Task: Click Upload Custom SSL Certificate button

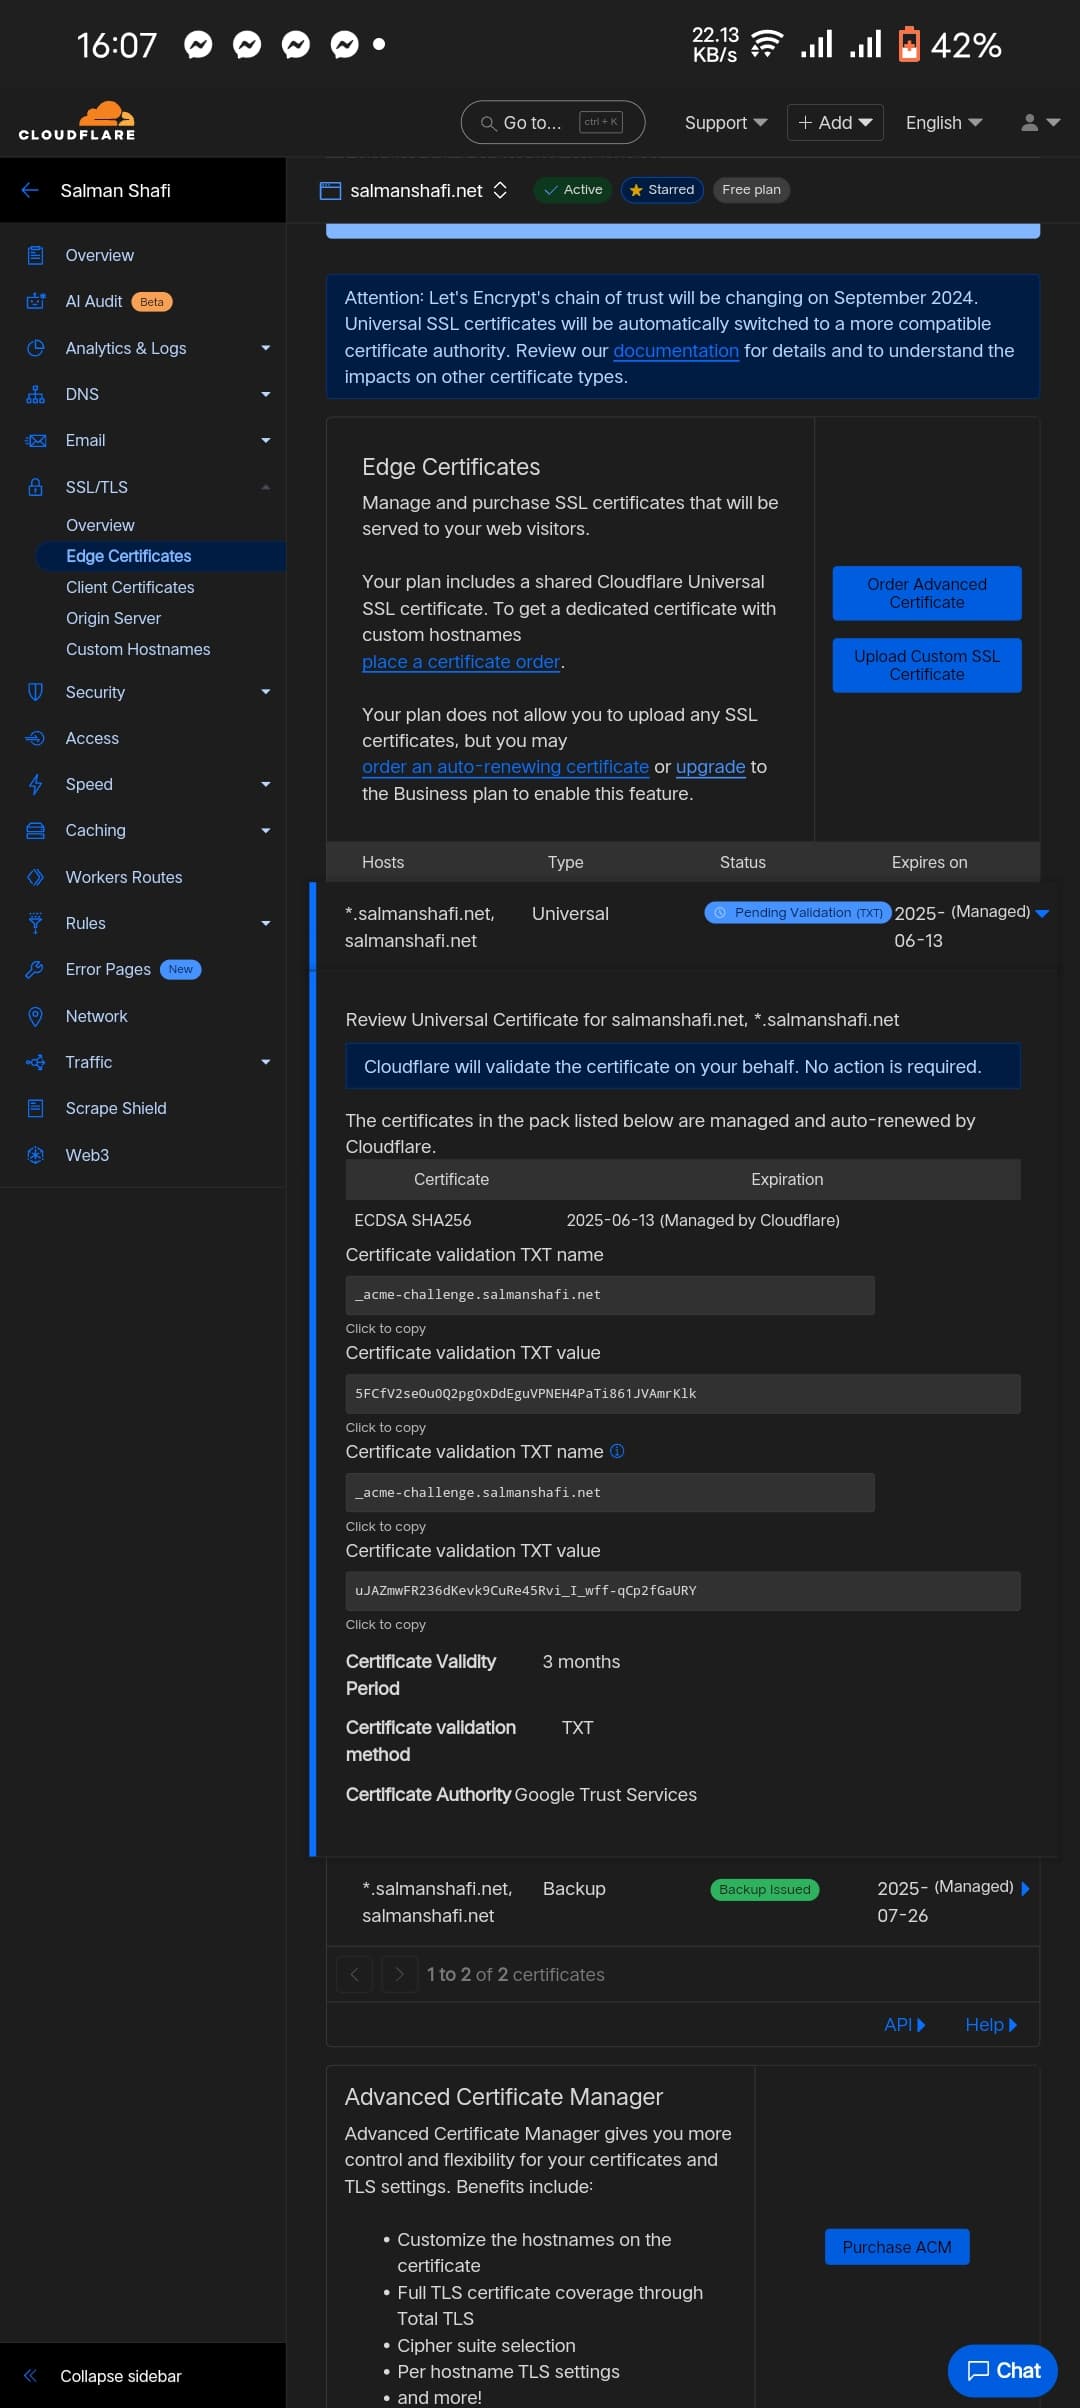Action: pos(927,665)
